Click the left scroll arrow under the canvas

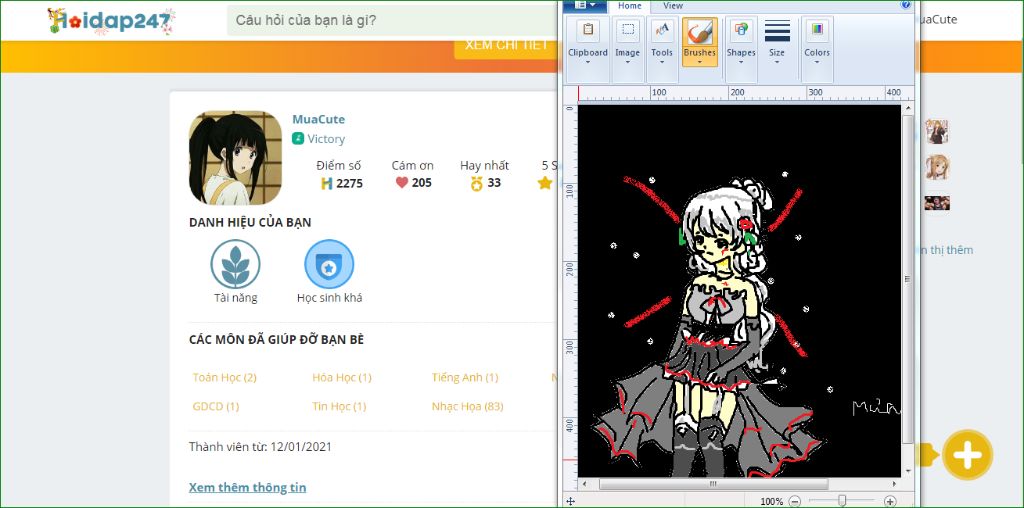click(x=584, y=484)
